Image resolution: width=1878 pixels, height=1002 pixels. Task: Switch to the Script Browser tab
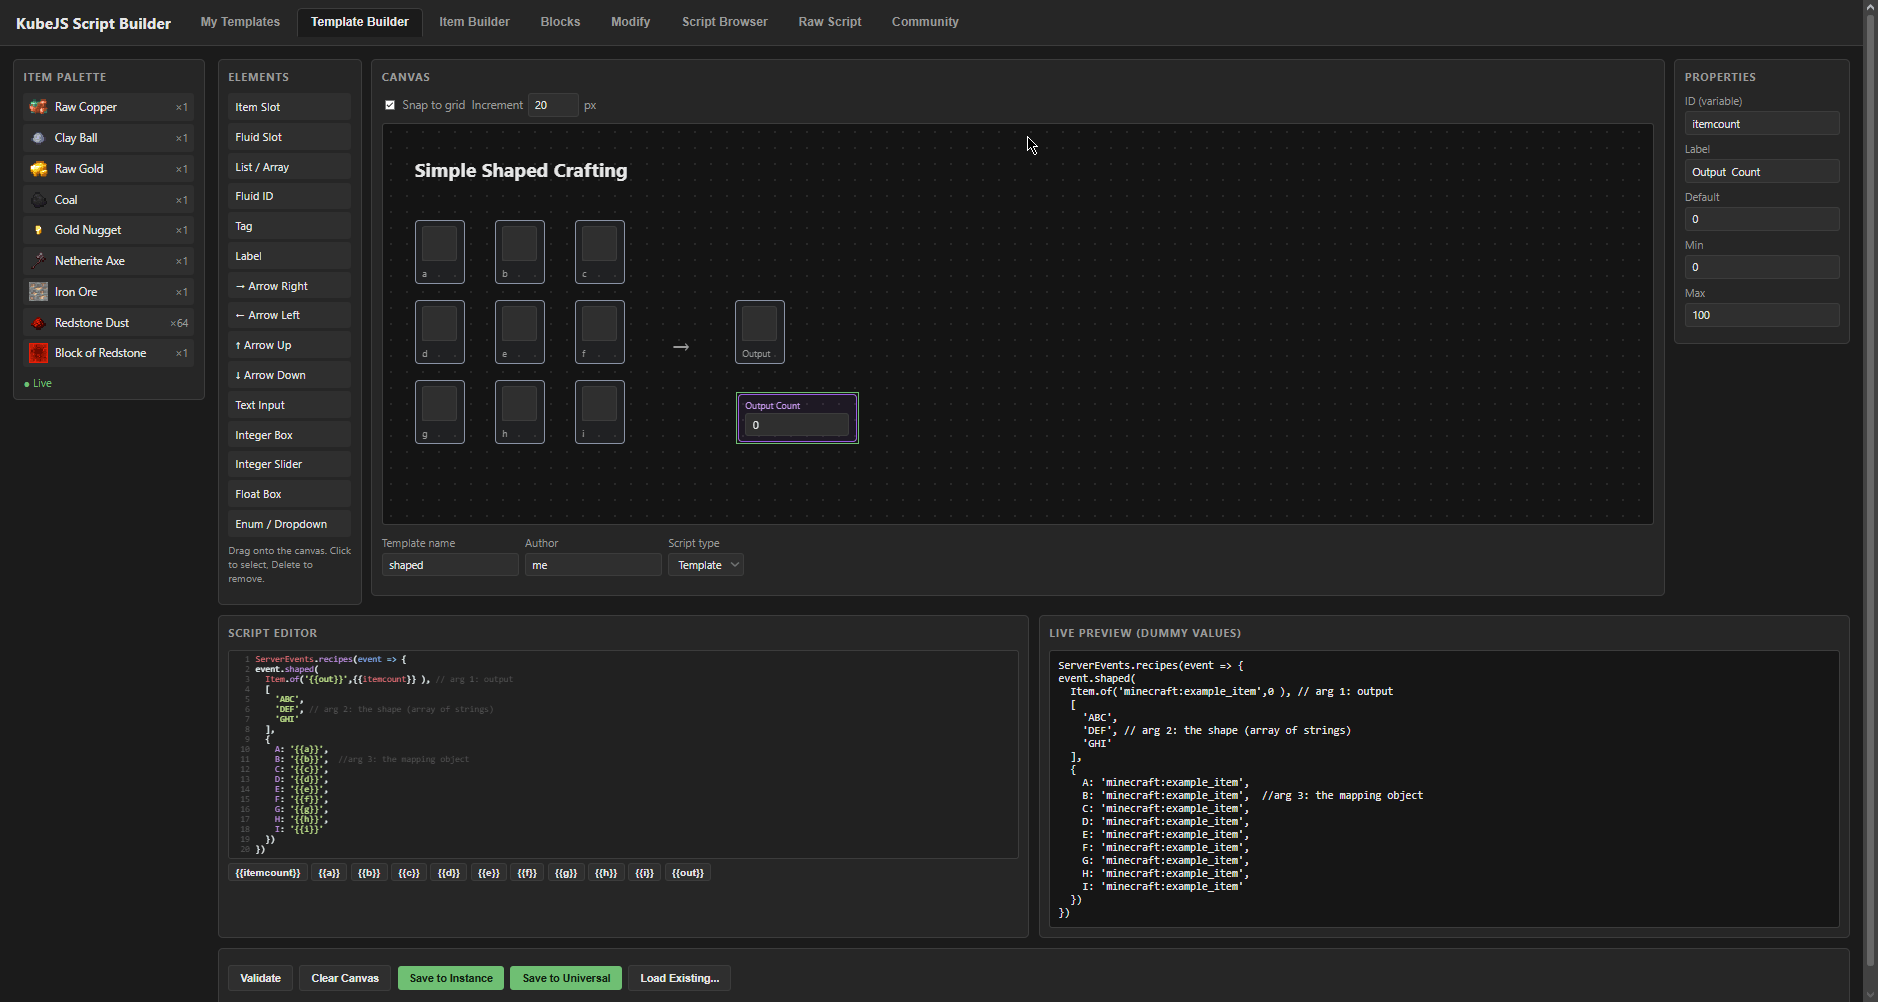pyautogui.click(x=725, y=22)
